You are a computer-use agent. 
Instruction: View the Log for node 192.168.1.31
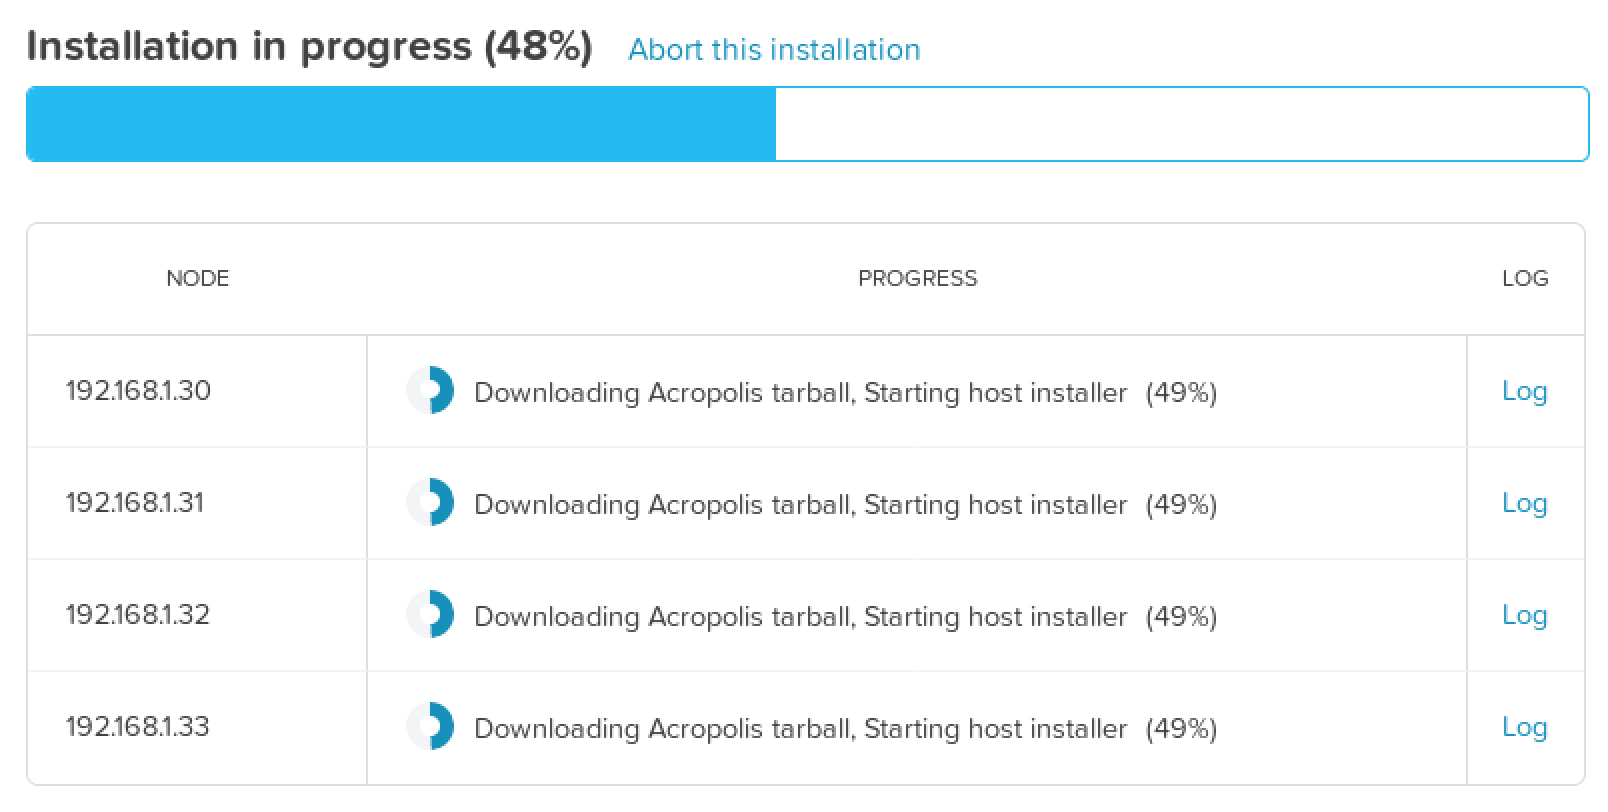tap(1524, 503)
